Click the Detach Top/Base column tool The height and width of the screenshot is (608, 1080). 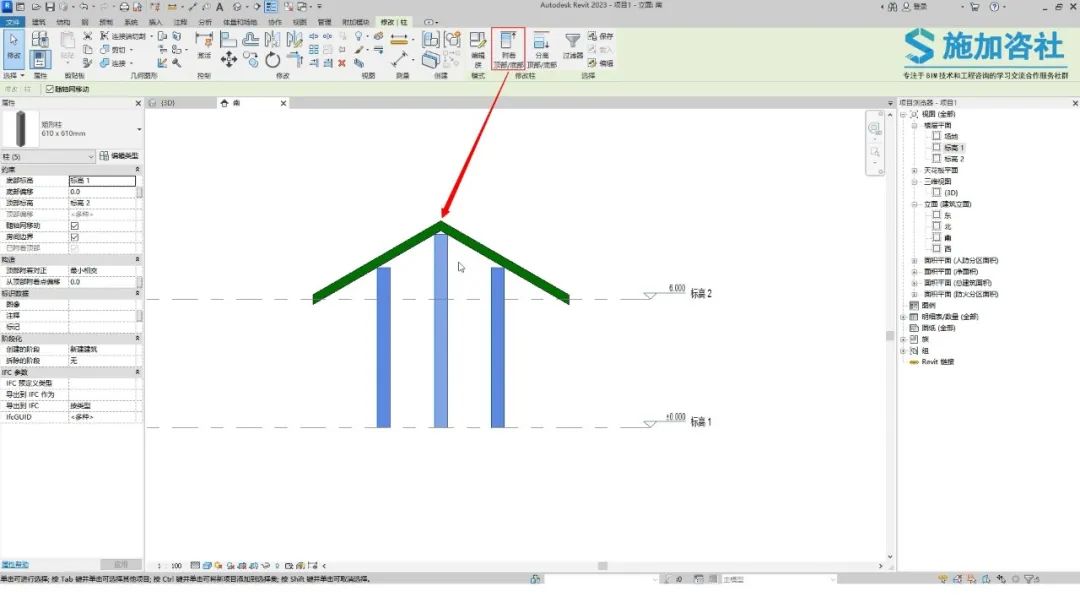pos(542,49)
